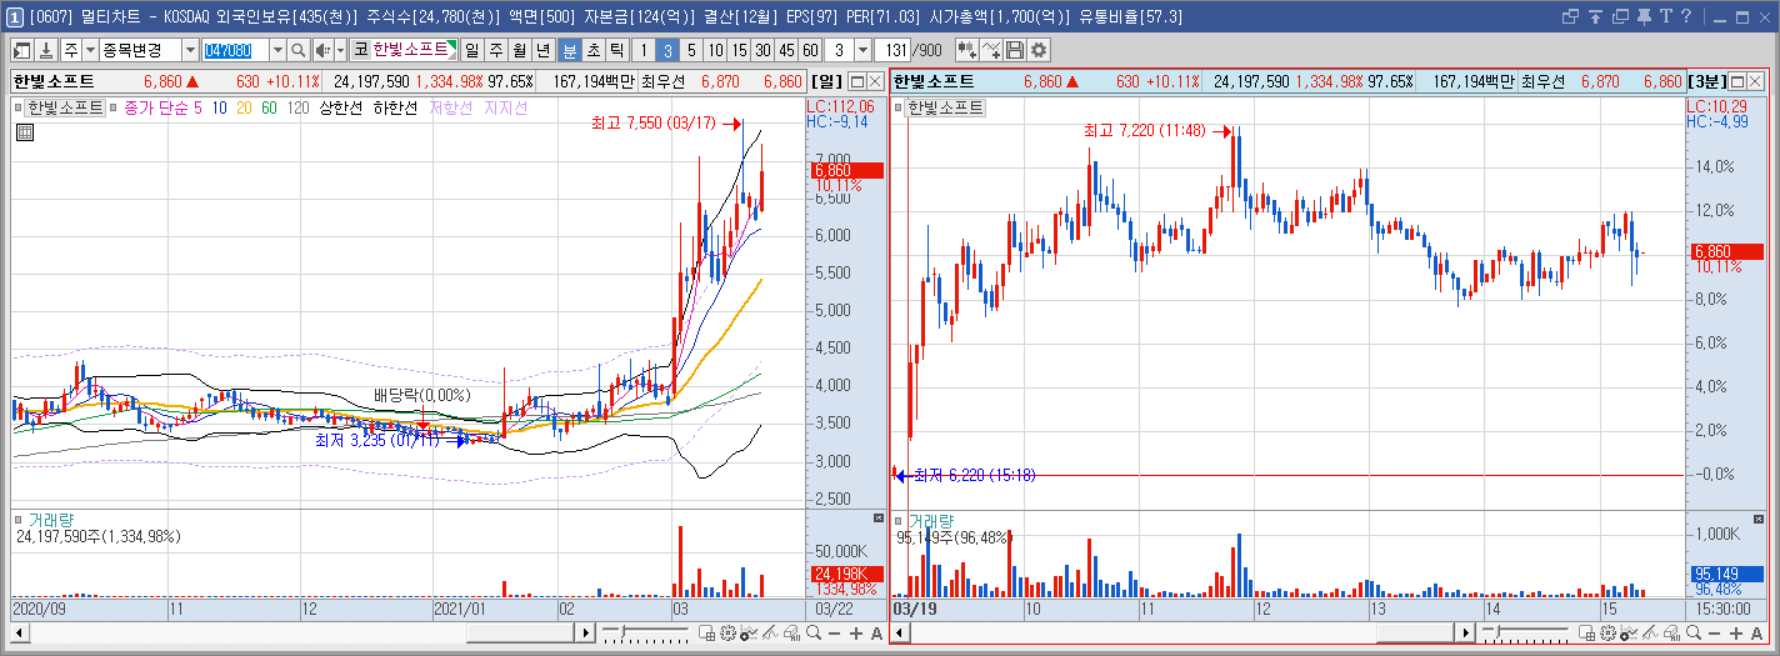1780x656 pixels.
Task: Select the 년 (yearly) period button
Action: pos(544,50)
